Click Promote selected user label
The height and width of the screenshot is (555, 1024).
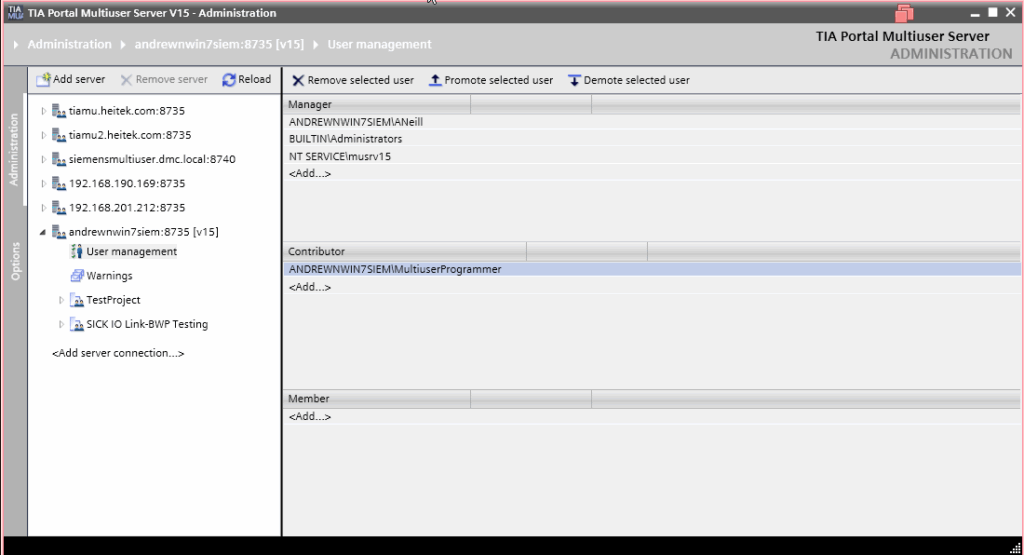(x=498, y=80)
